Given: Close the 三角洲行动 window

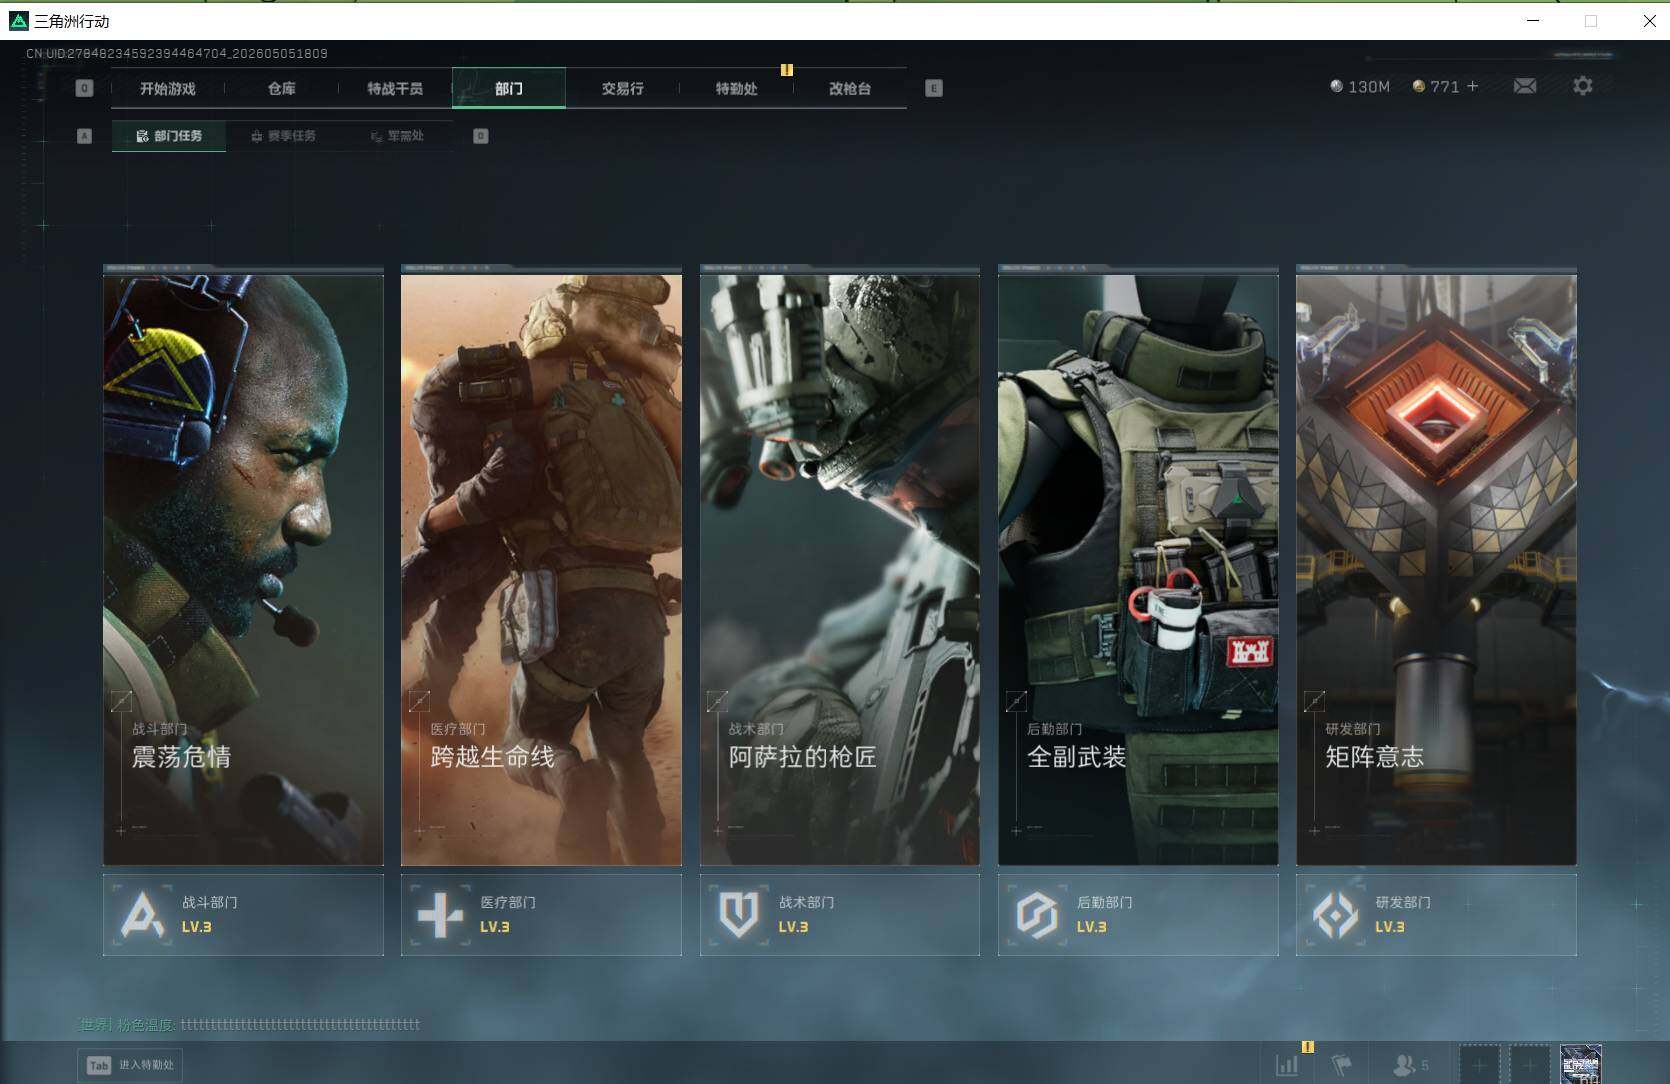Looking at the screenshot, I should (x=1649, y=20).
